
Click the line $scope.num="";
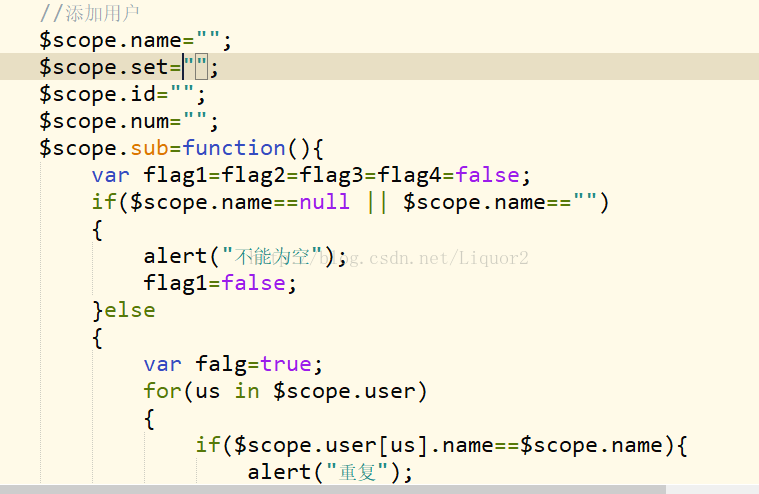(x=129, y=121)
